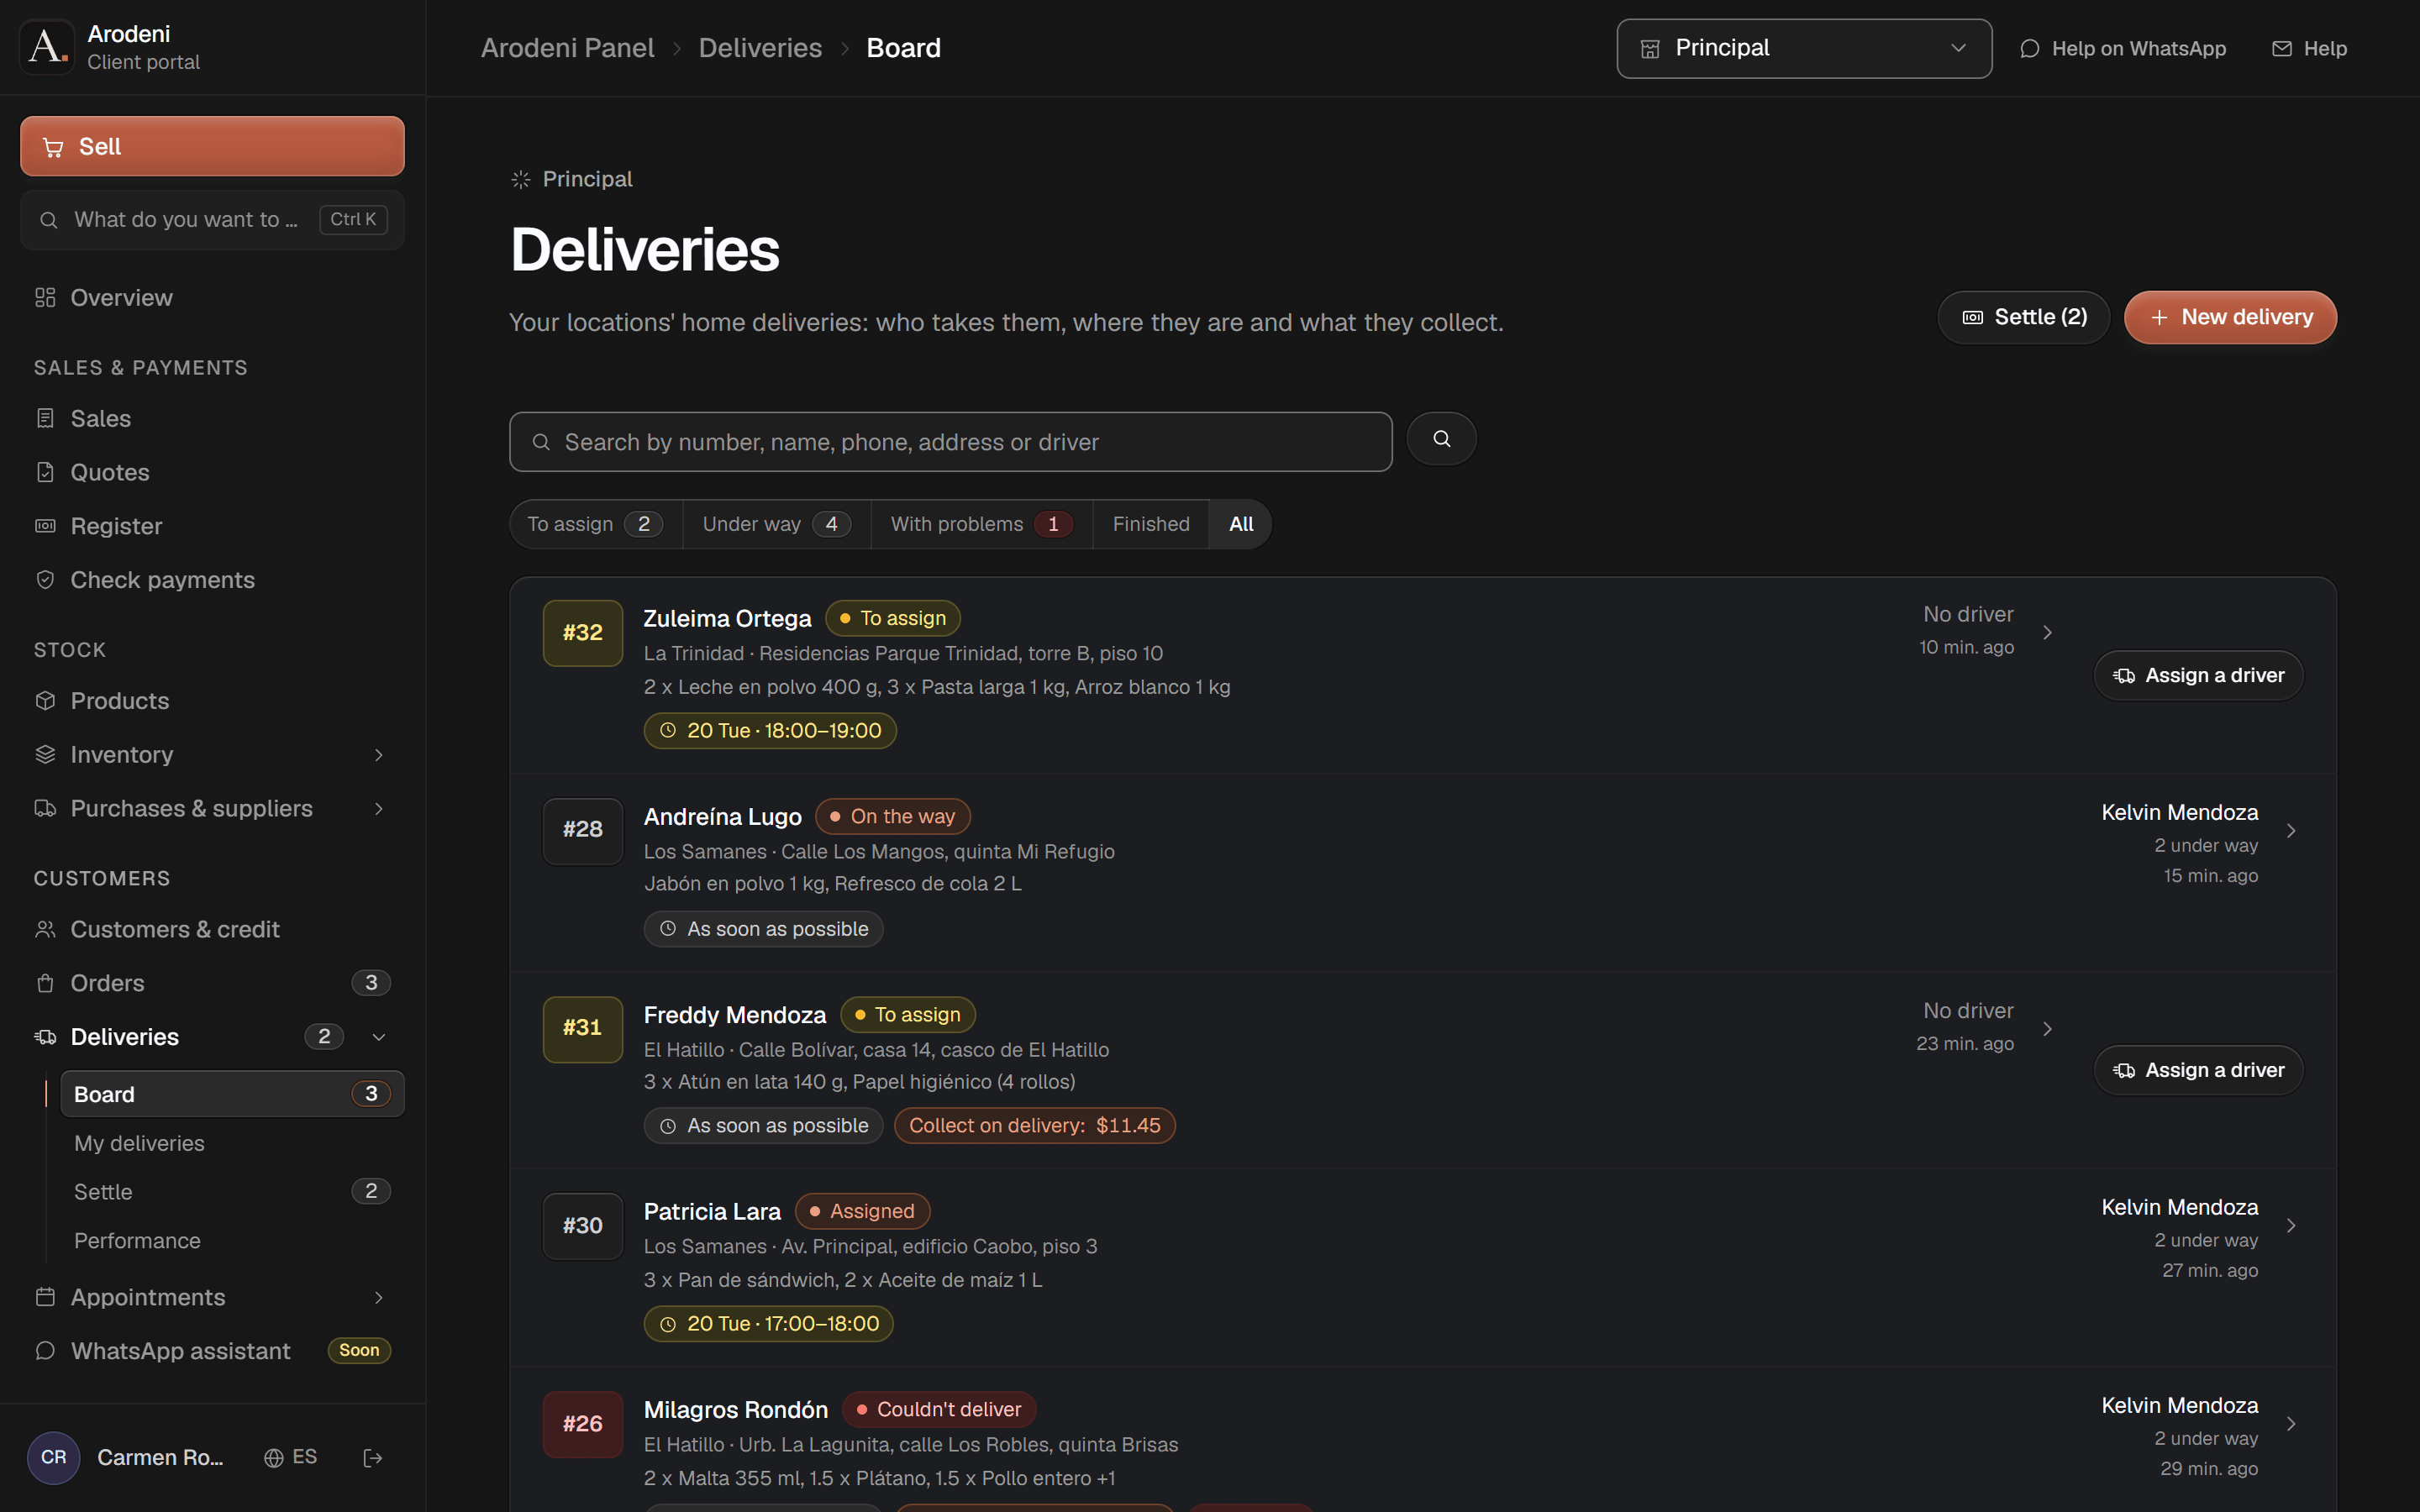Open Customers & credit page
This screenshot has height=1512, width=2420.
212,929
